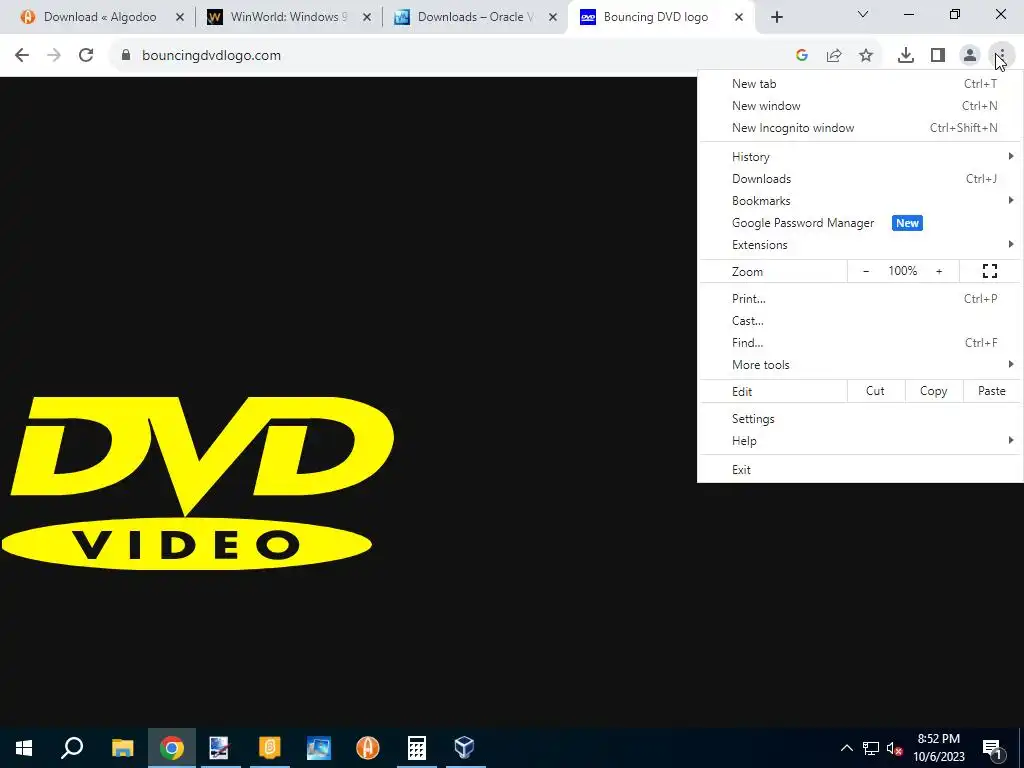The height and width of the screenshot is (768, 1024).
Task: Expand the More tools submenu
Action: click(860, 365)
